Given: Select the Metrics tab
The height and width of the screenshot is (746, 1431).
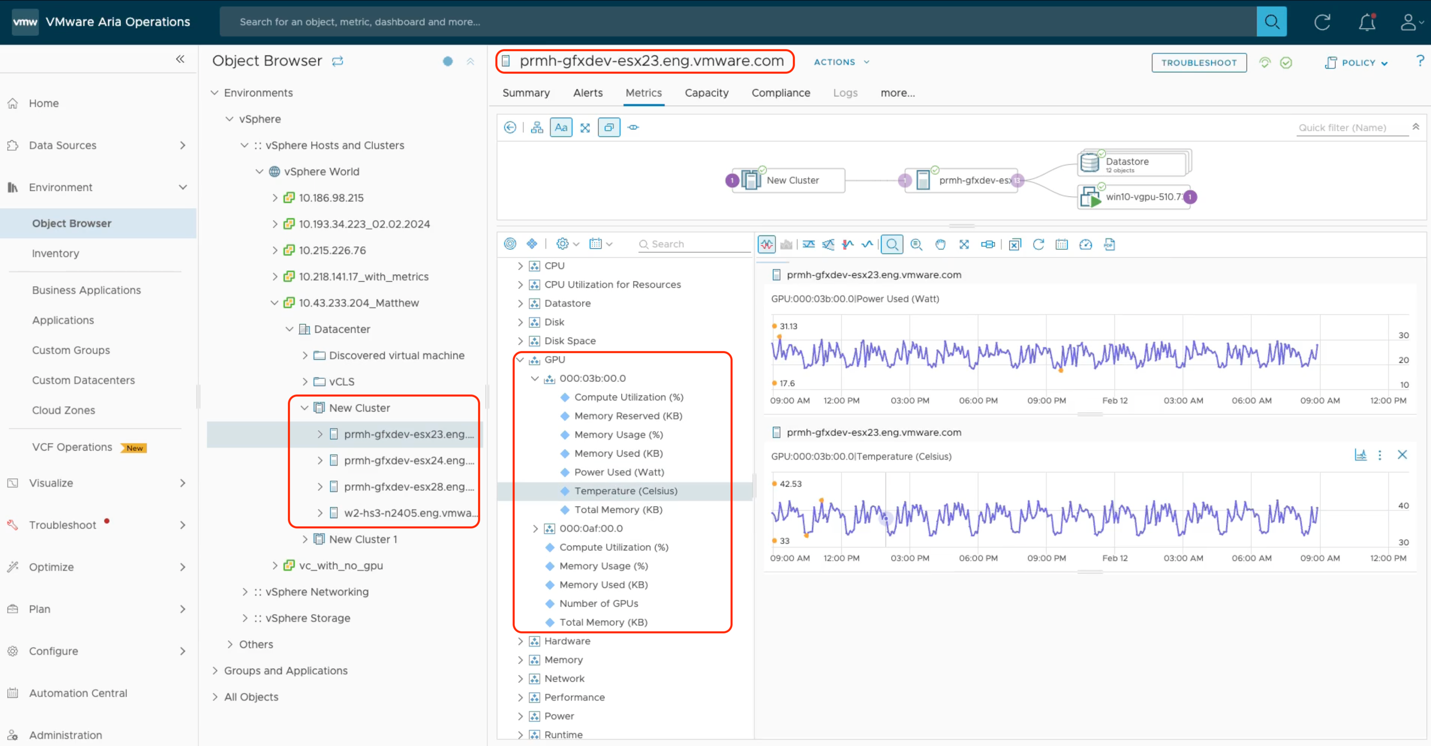Looking at the screenshot, I should [x=644, y=93].
